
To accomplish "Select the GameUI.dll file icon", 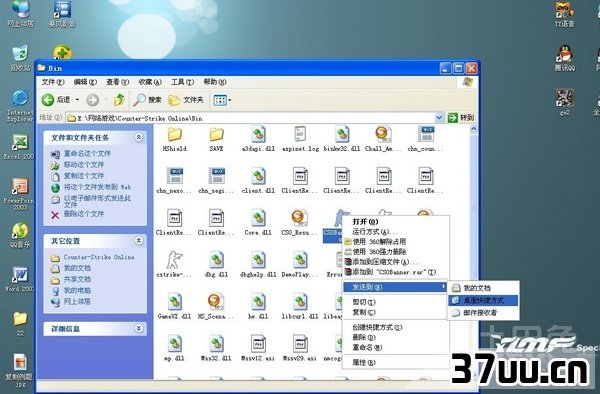I will click(x=174, y=302).
